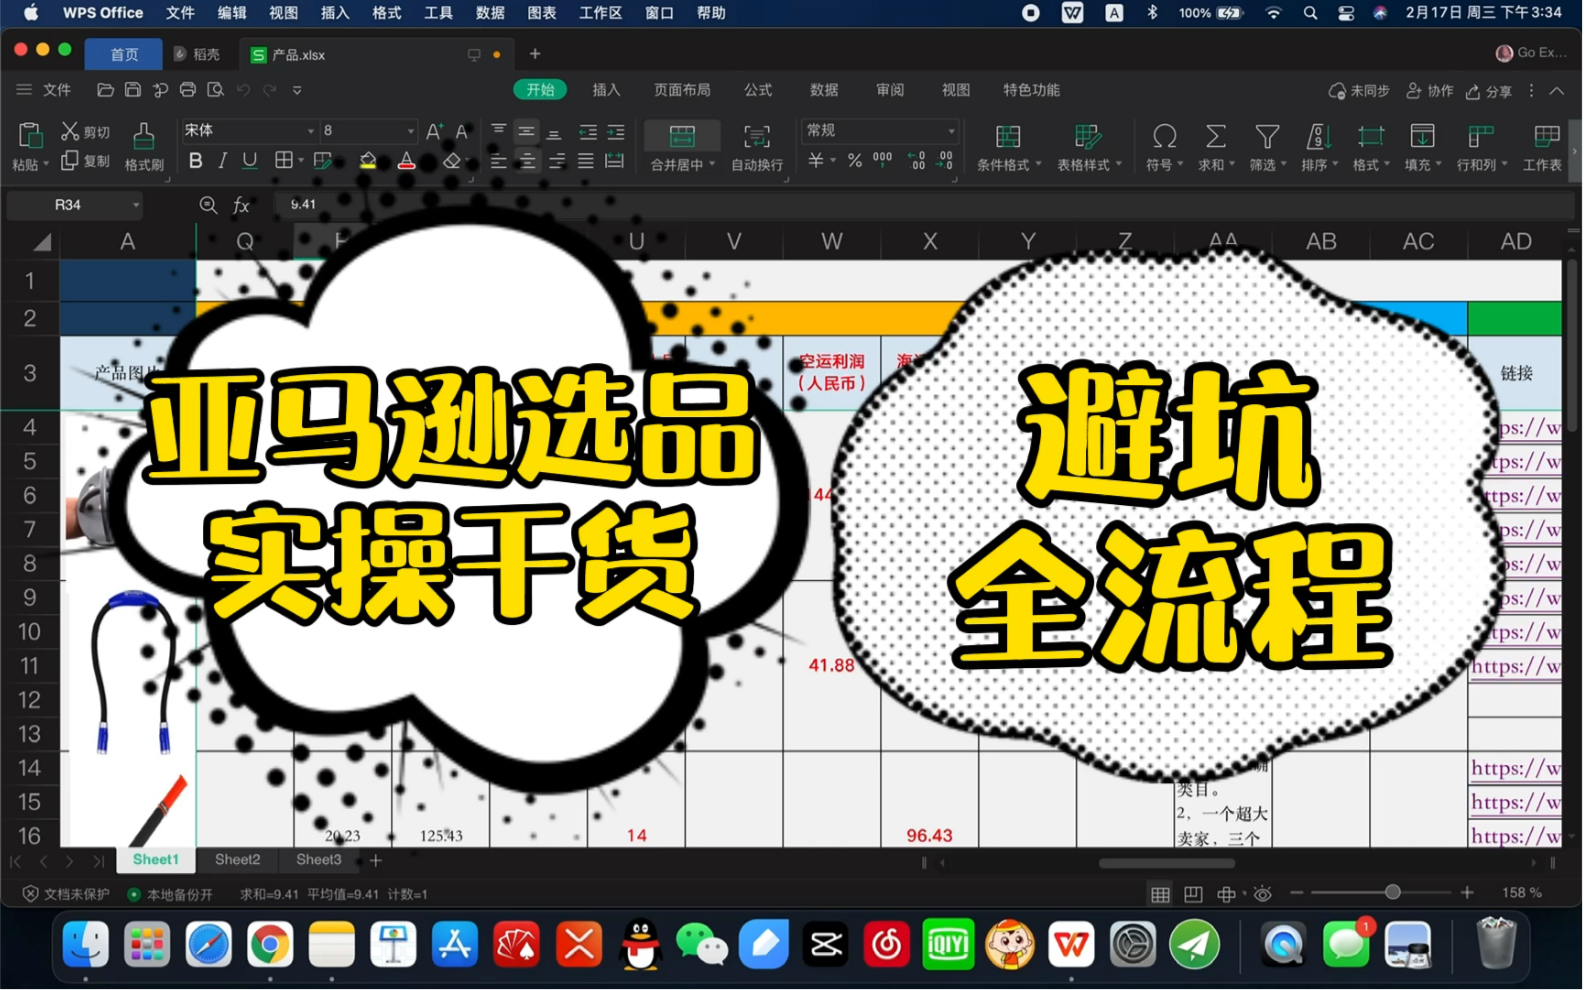Image resolution: width=1584 pixels, height=990 pixels.
Task: Expand the 求和 sum dropdown
Action: 1232,164
